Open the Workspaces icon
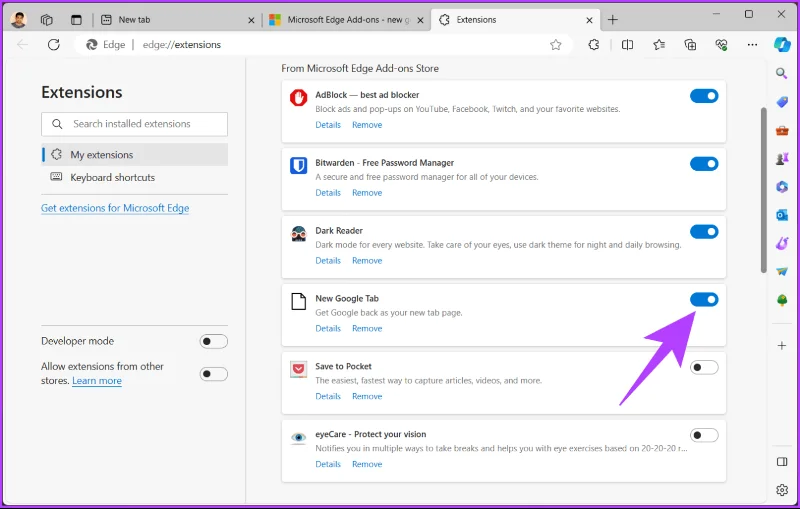The width and height of the screenshot is (800, 509). (x=47, y=20)
